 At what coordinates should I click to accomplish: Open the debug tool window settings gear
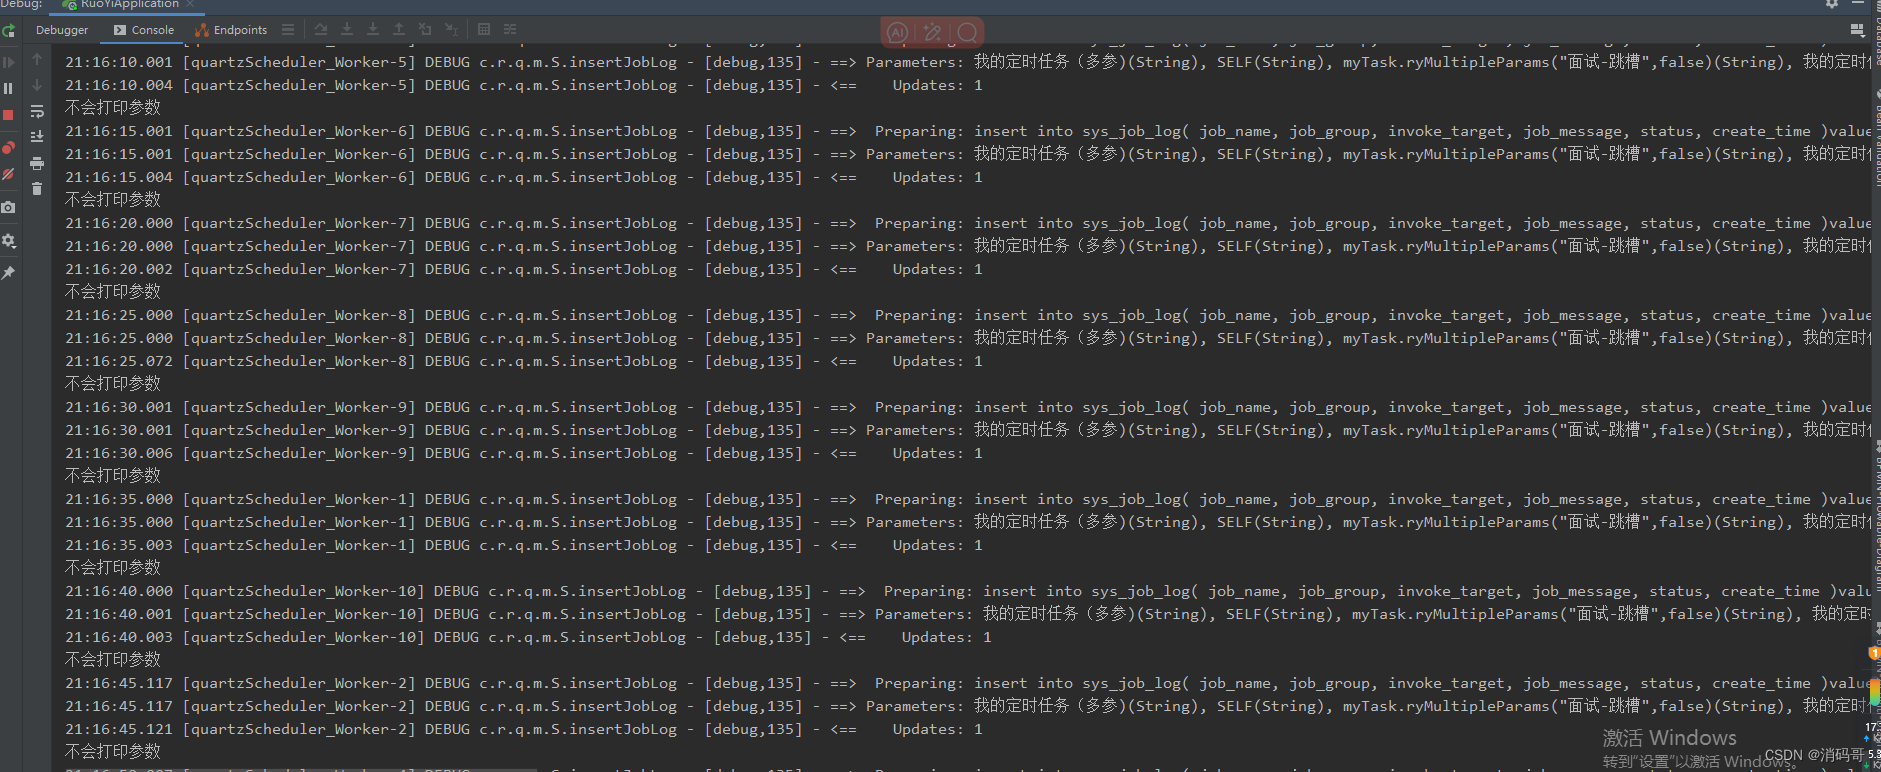[x=1832, y=4]
